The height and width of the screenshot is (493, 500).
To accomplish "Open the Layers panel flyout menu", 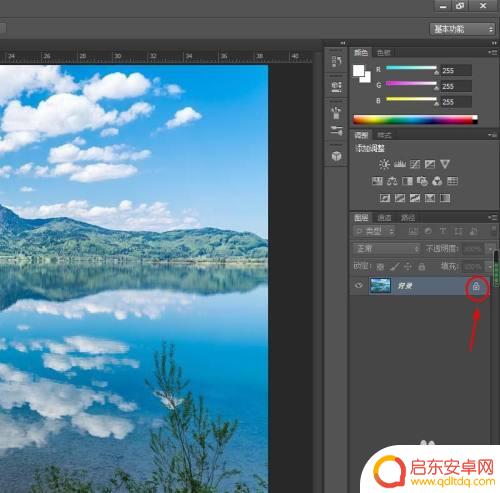I will pyautogui.click(x=493, y=218).
